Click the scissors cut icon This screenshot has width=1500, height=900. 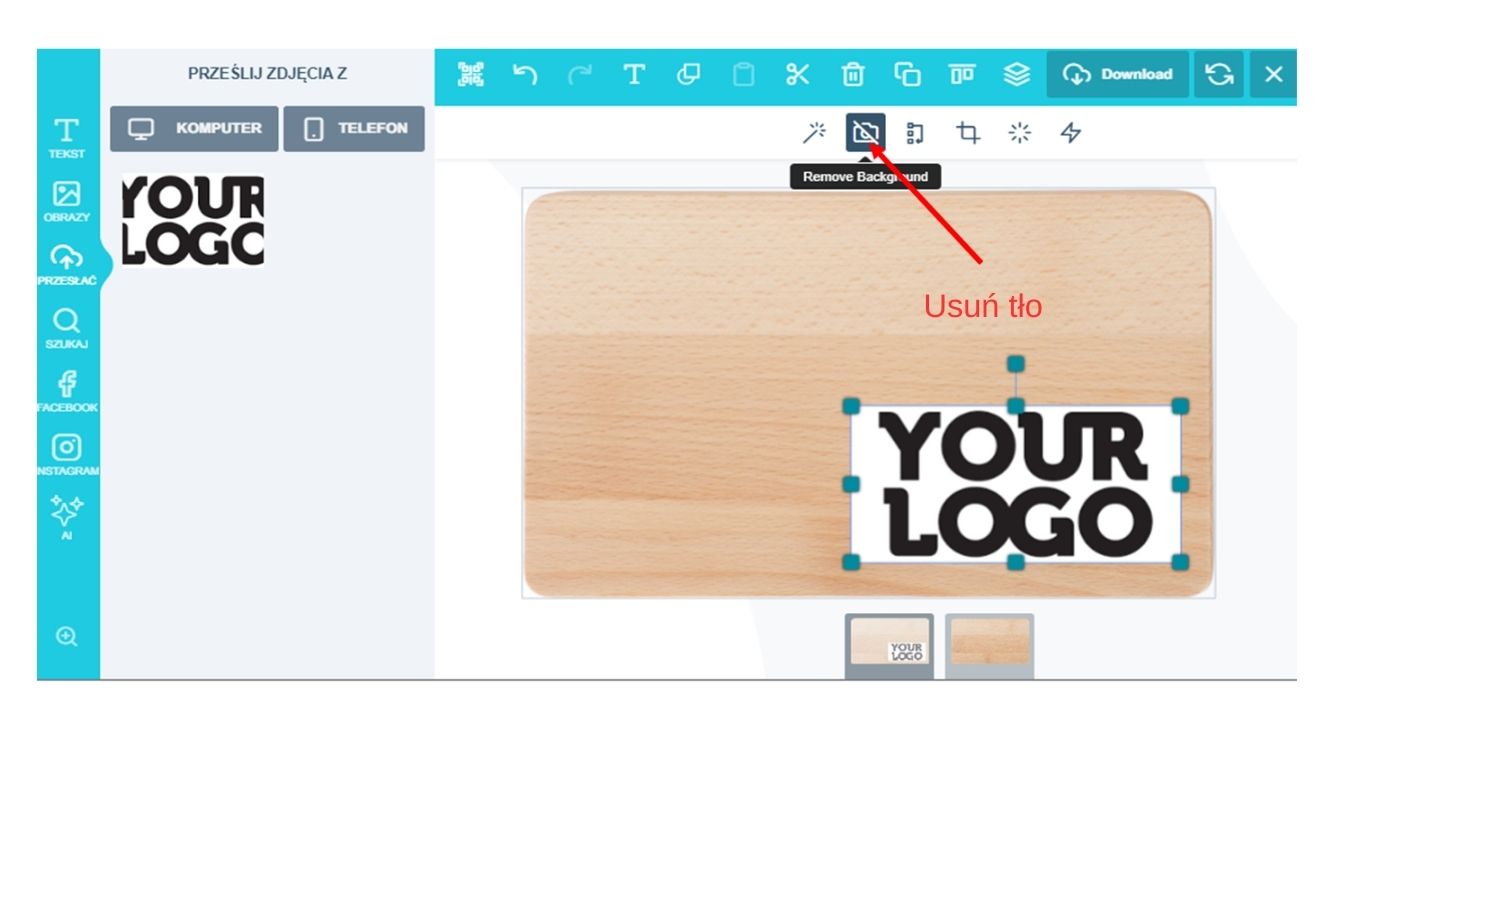[797, 74]
